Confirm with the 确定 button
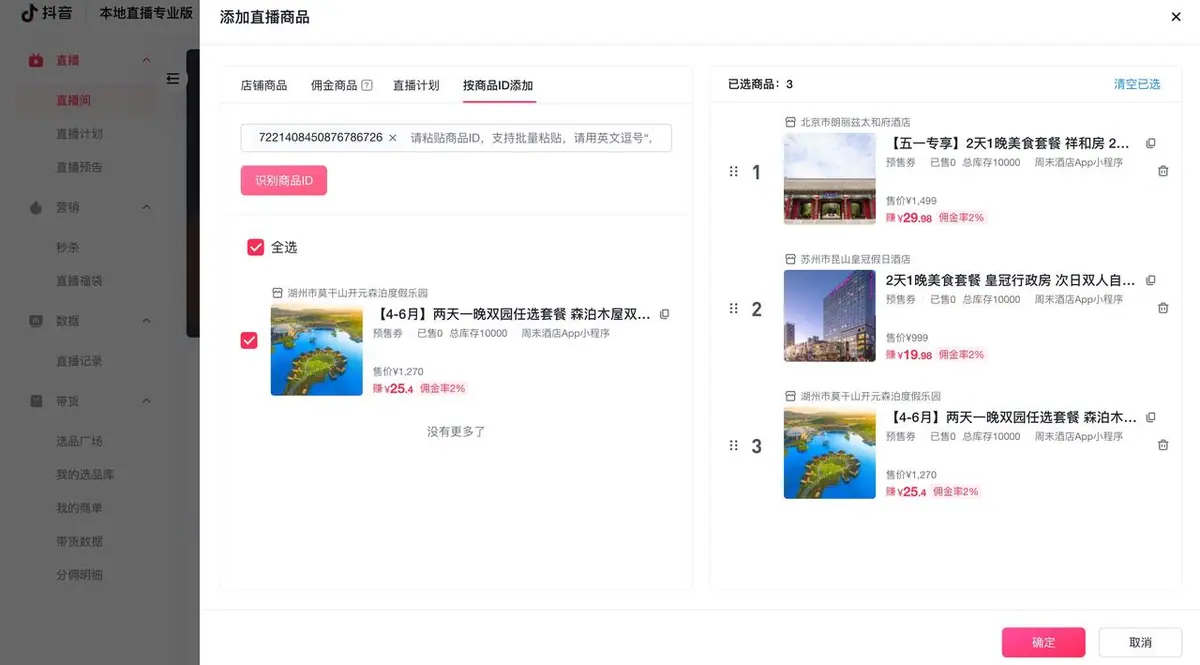The height and width of the screenshot is (665, 1200). coord(1043,642)
